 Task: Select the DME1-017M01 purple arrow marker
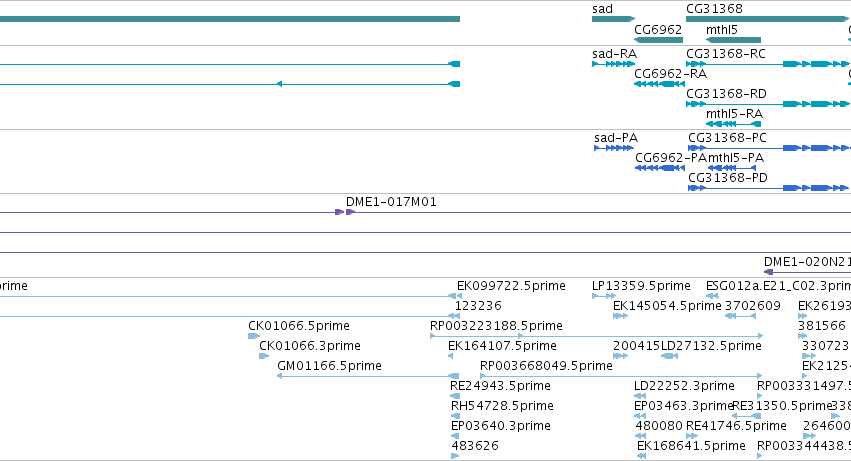point(345,212)
